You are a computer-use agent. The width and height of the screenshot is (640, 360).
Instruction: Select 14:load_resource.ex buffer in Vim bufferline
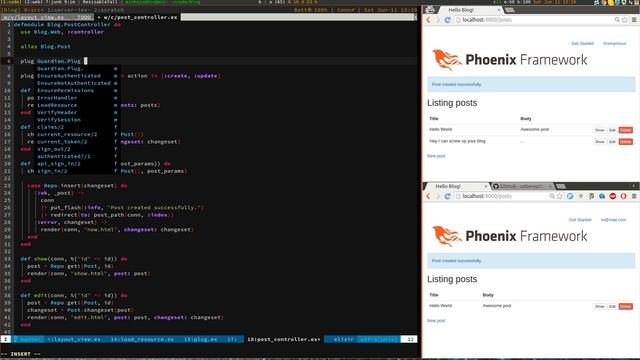click(x=142, y=339)
